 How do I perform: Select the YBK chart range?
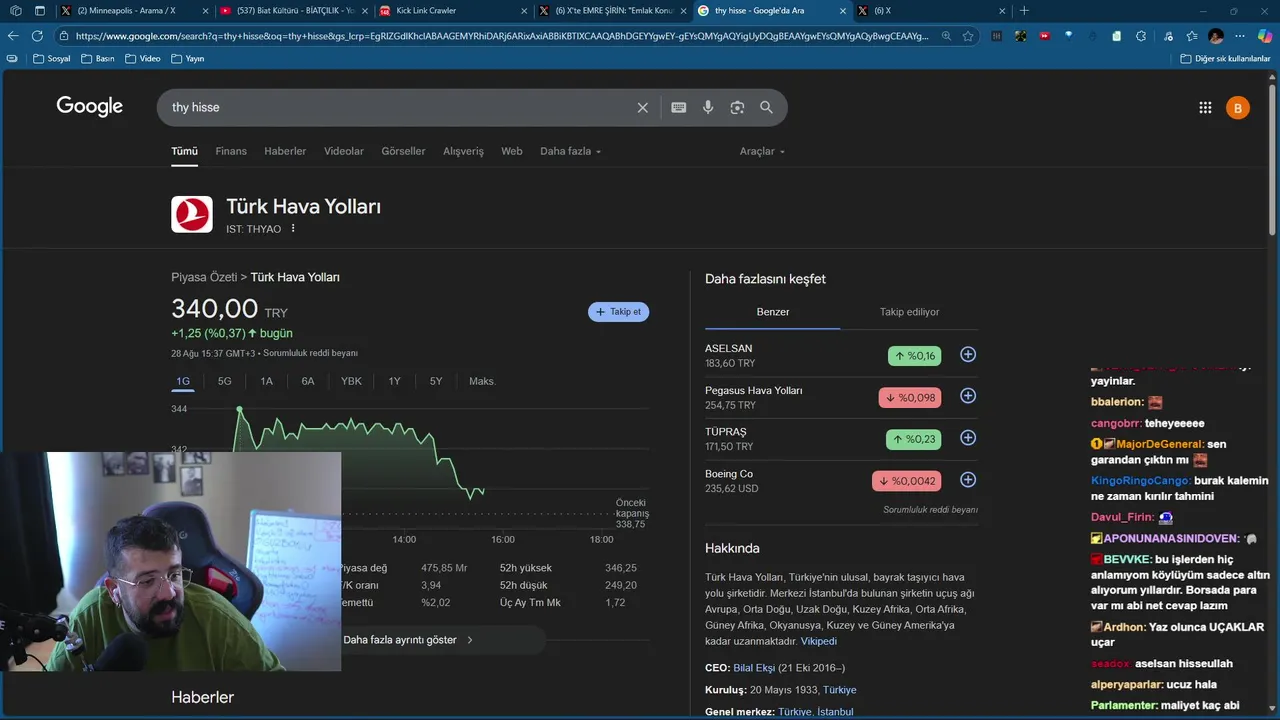351,381
